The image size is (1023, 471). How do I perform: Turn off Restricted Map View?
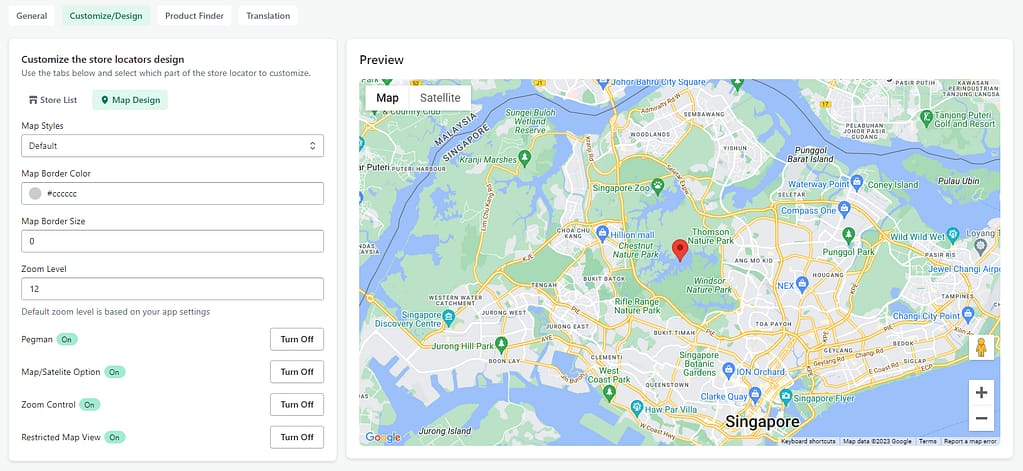pyautogui.click(x=297, y=437)
